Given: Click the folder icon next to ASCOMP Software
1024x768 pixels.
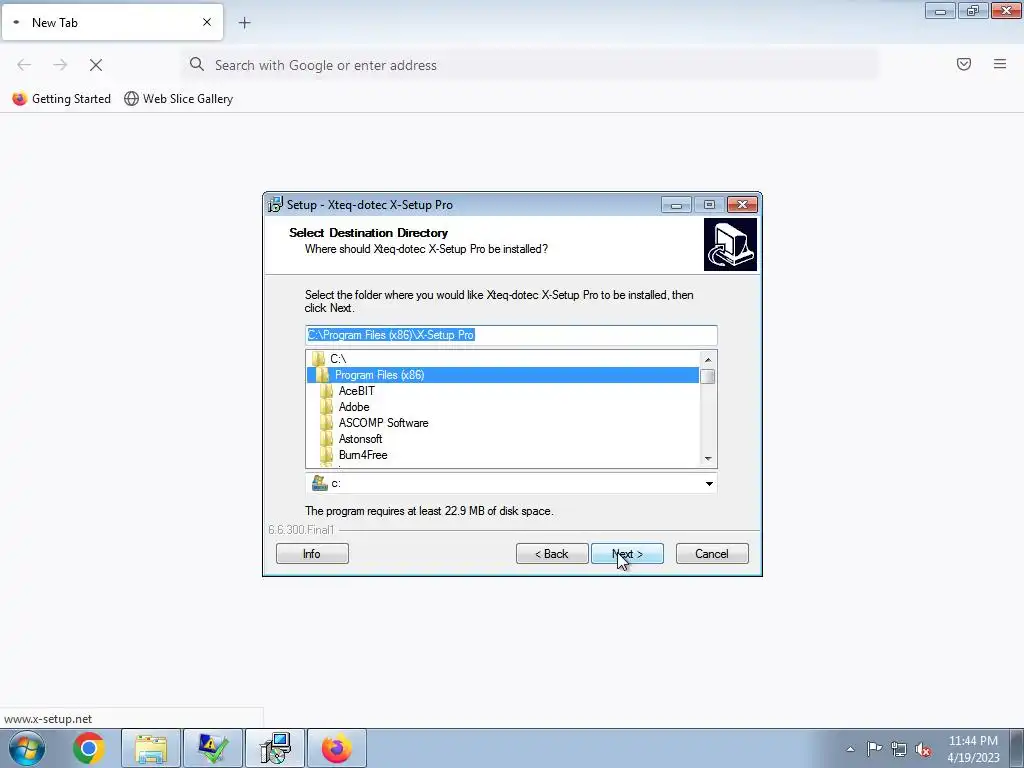Looking at the screenshot, I should click(327, 423).
